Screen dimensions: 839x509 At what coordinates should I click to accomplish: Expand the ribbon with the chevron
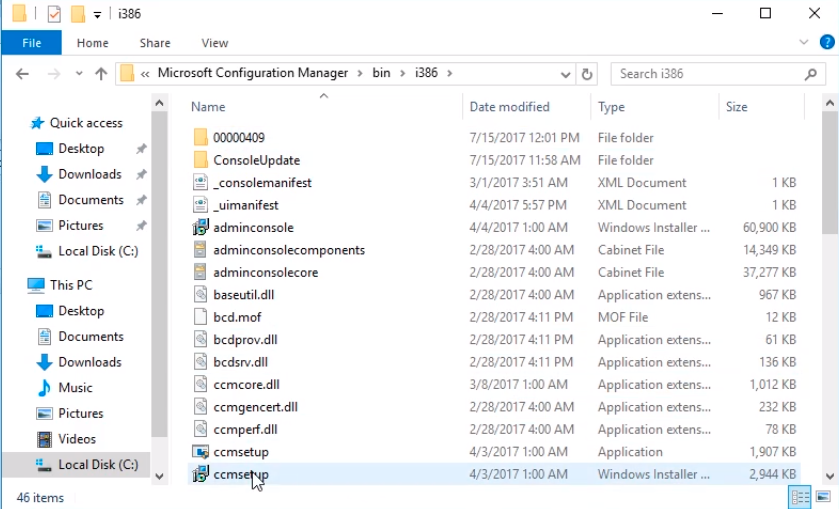point(803,42)
